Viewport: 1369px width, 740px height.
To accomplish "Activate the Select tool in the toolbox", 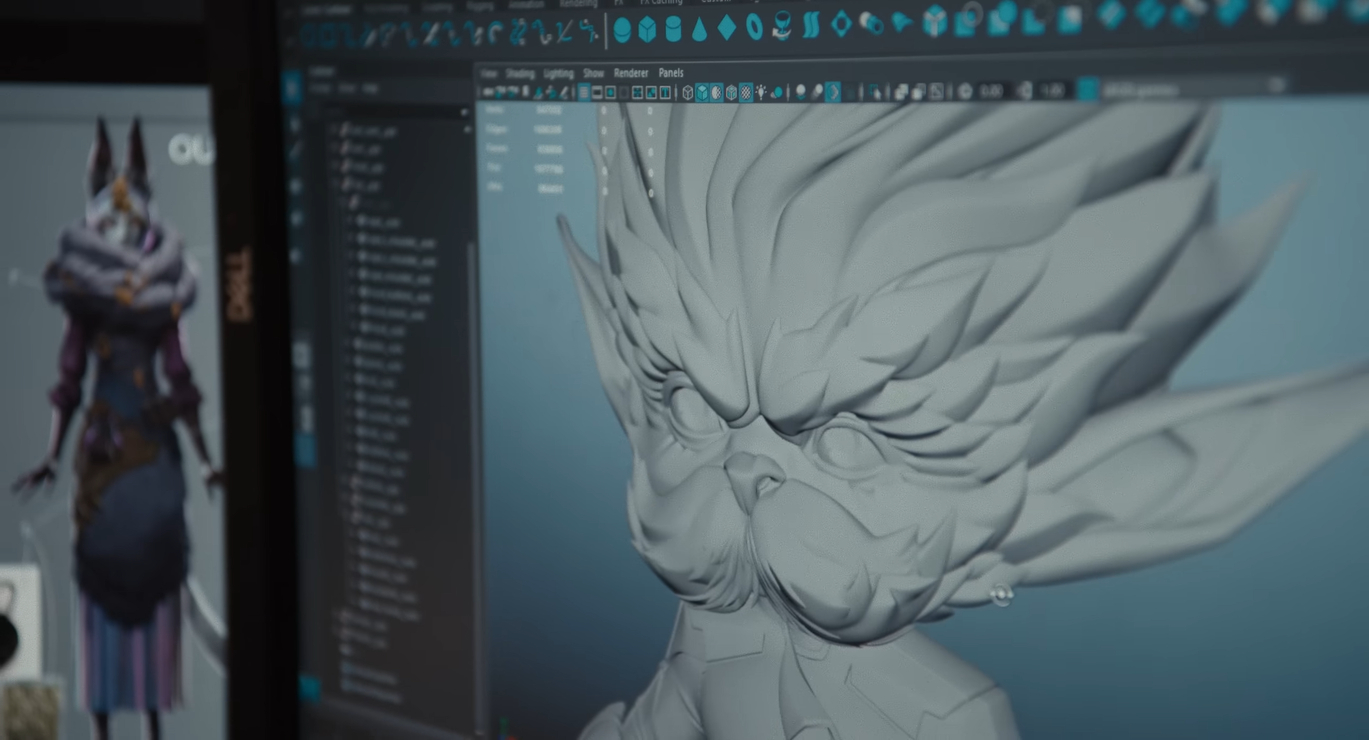I will pyautogui.click(x=292, y=89).
